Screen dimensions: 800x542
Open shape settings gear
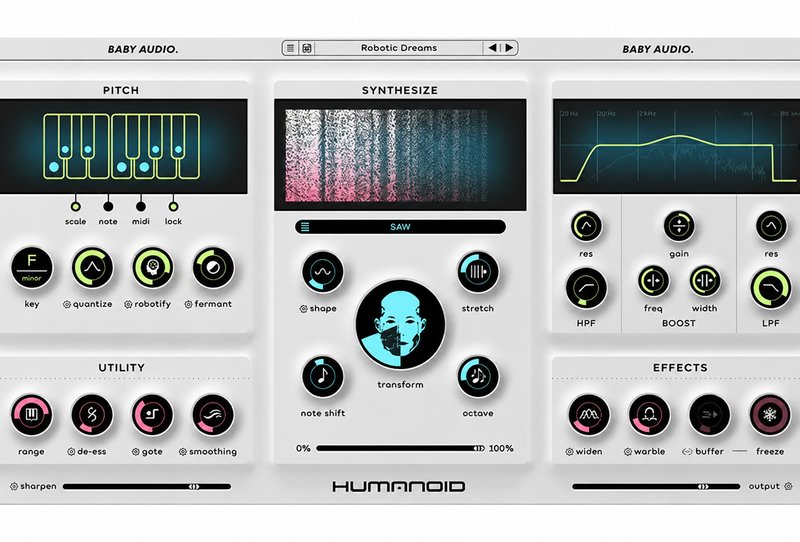(x=304, y=309)
